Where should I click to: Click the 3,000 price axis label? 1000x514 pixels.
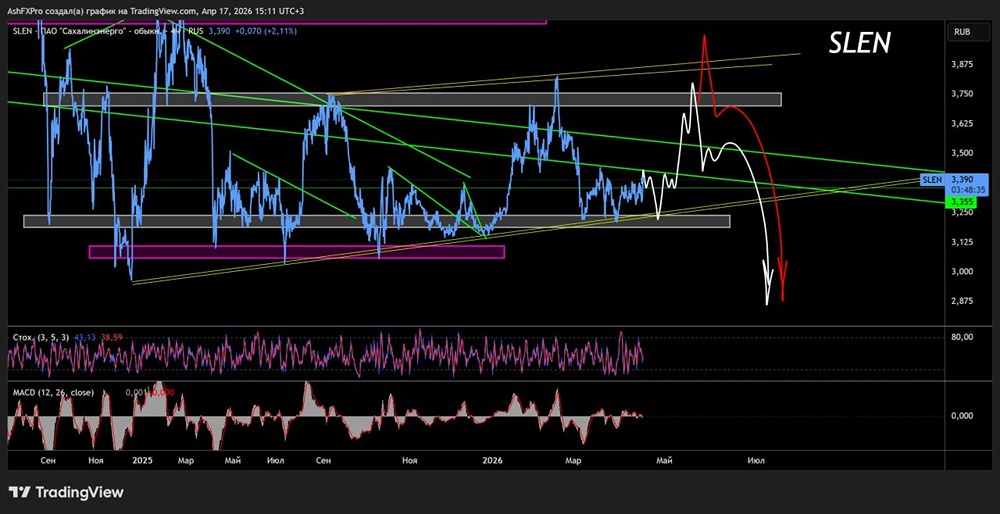click(964, 271)
